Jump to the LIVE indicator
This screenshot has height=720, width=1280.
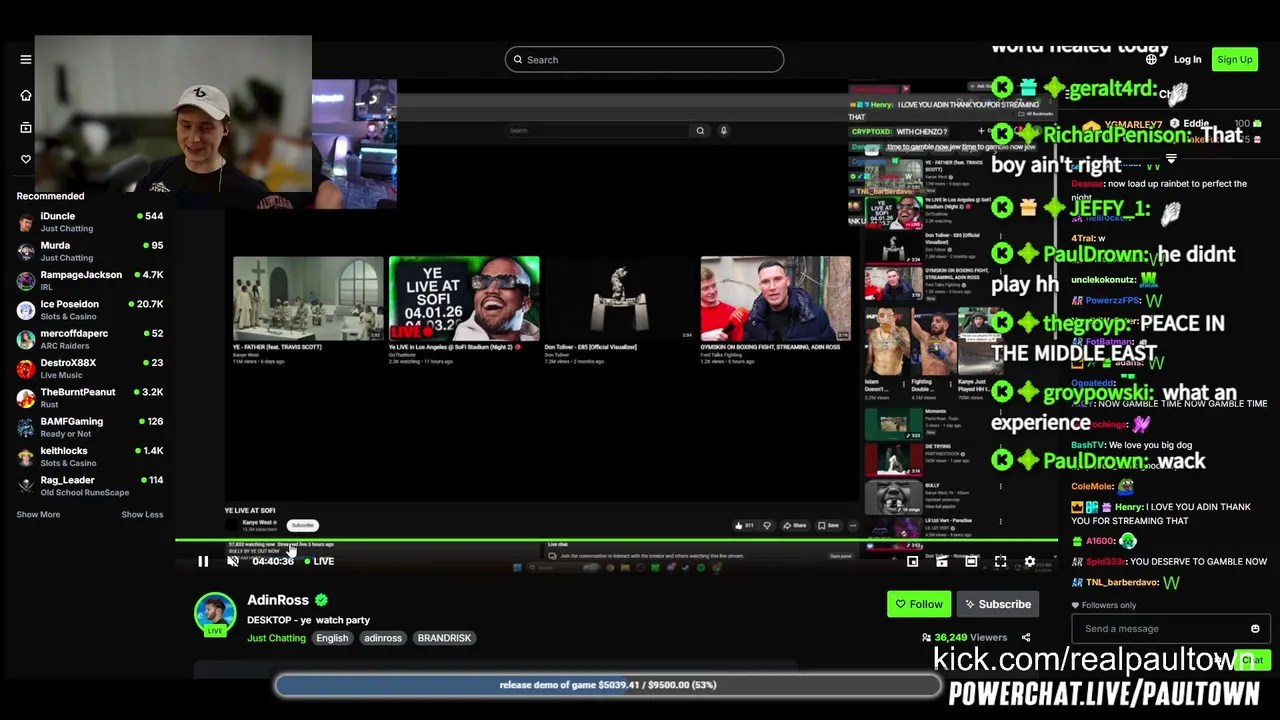[319, 562]
